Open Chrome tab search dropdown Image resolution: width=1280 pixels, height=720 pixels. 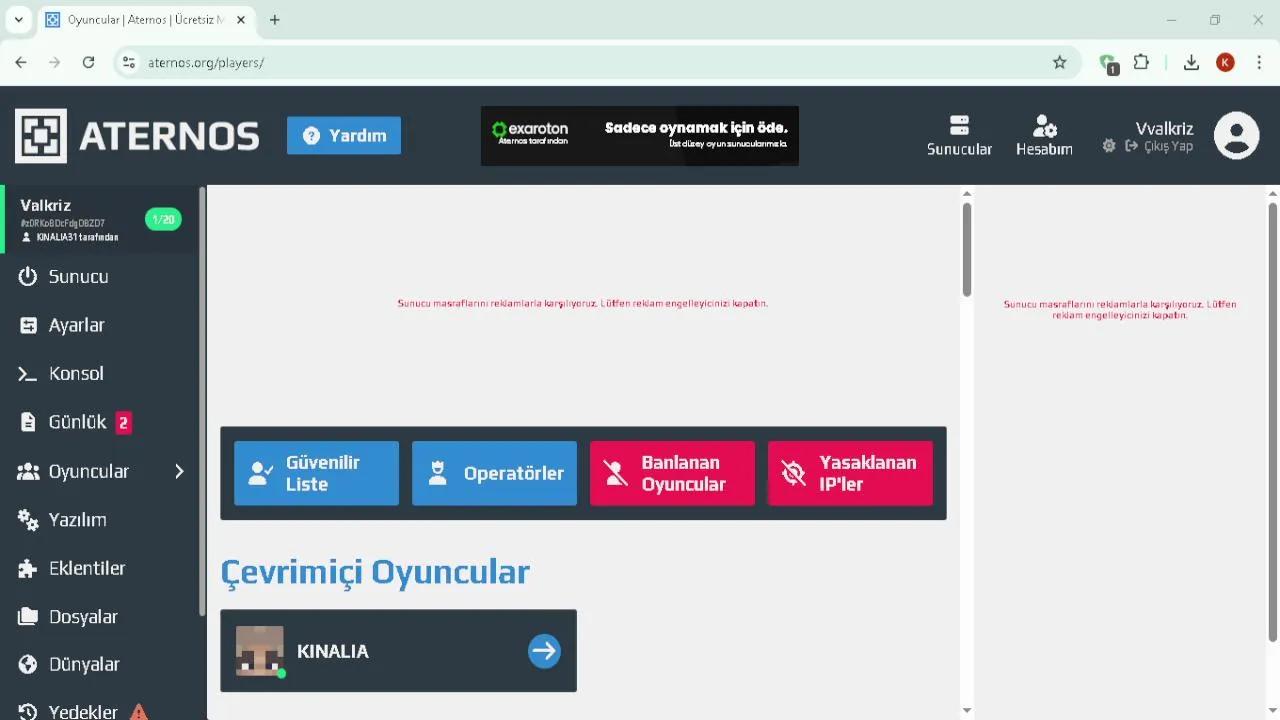point(18,20)
